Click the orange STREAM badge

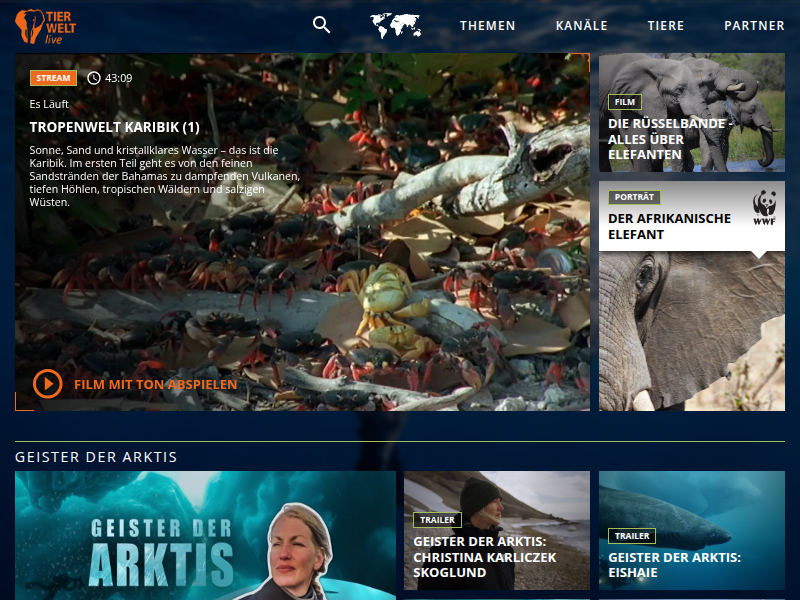tap(53, 78)
